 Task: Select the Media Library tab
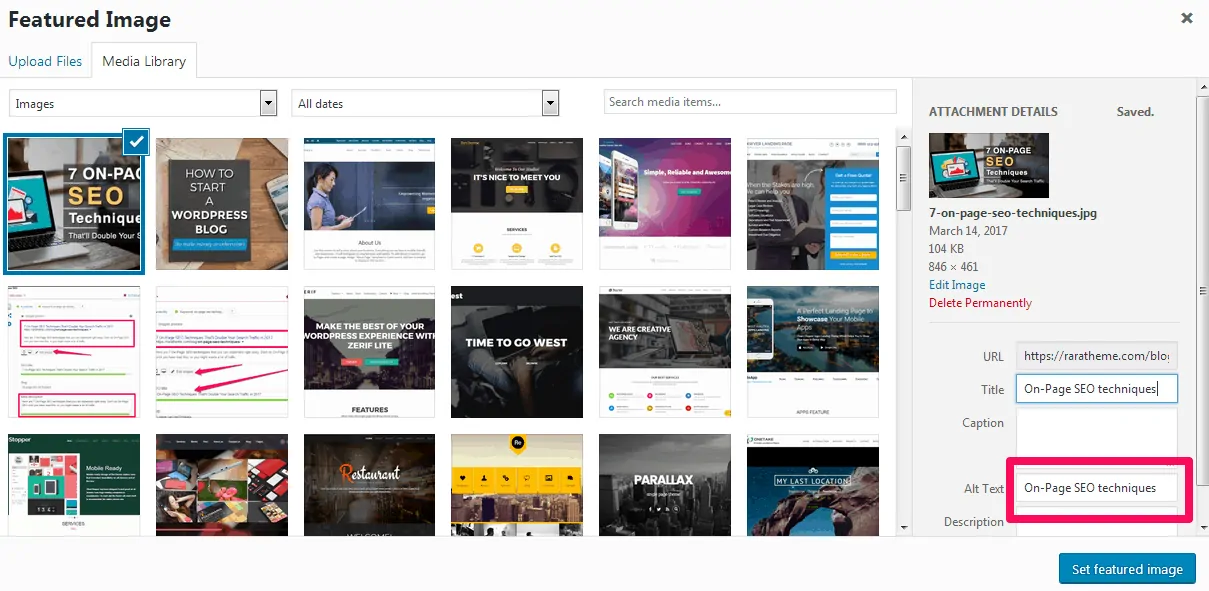tap(144, 61)
